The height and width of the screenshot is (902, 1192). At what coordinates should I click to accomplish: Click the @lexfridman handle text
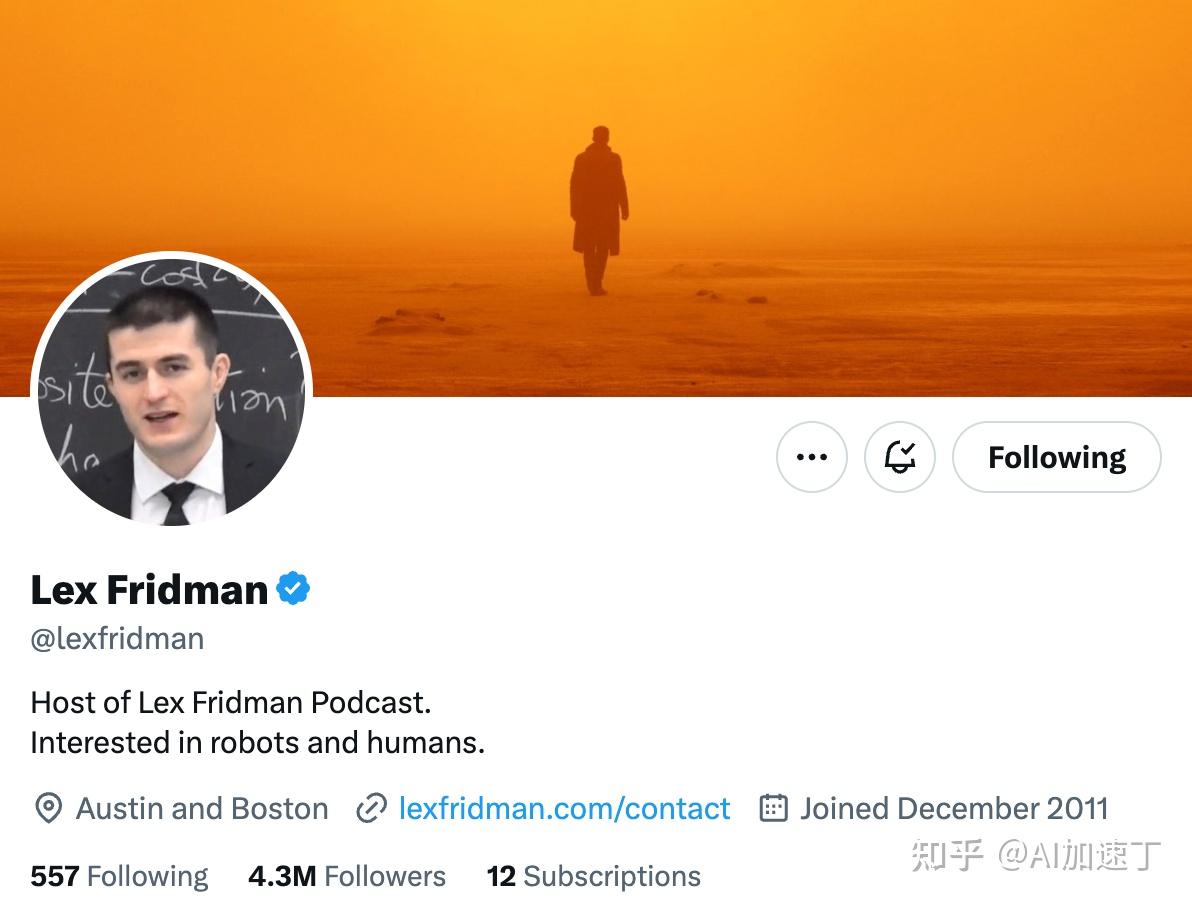pyautogui.click(x=117, y=639)
